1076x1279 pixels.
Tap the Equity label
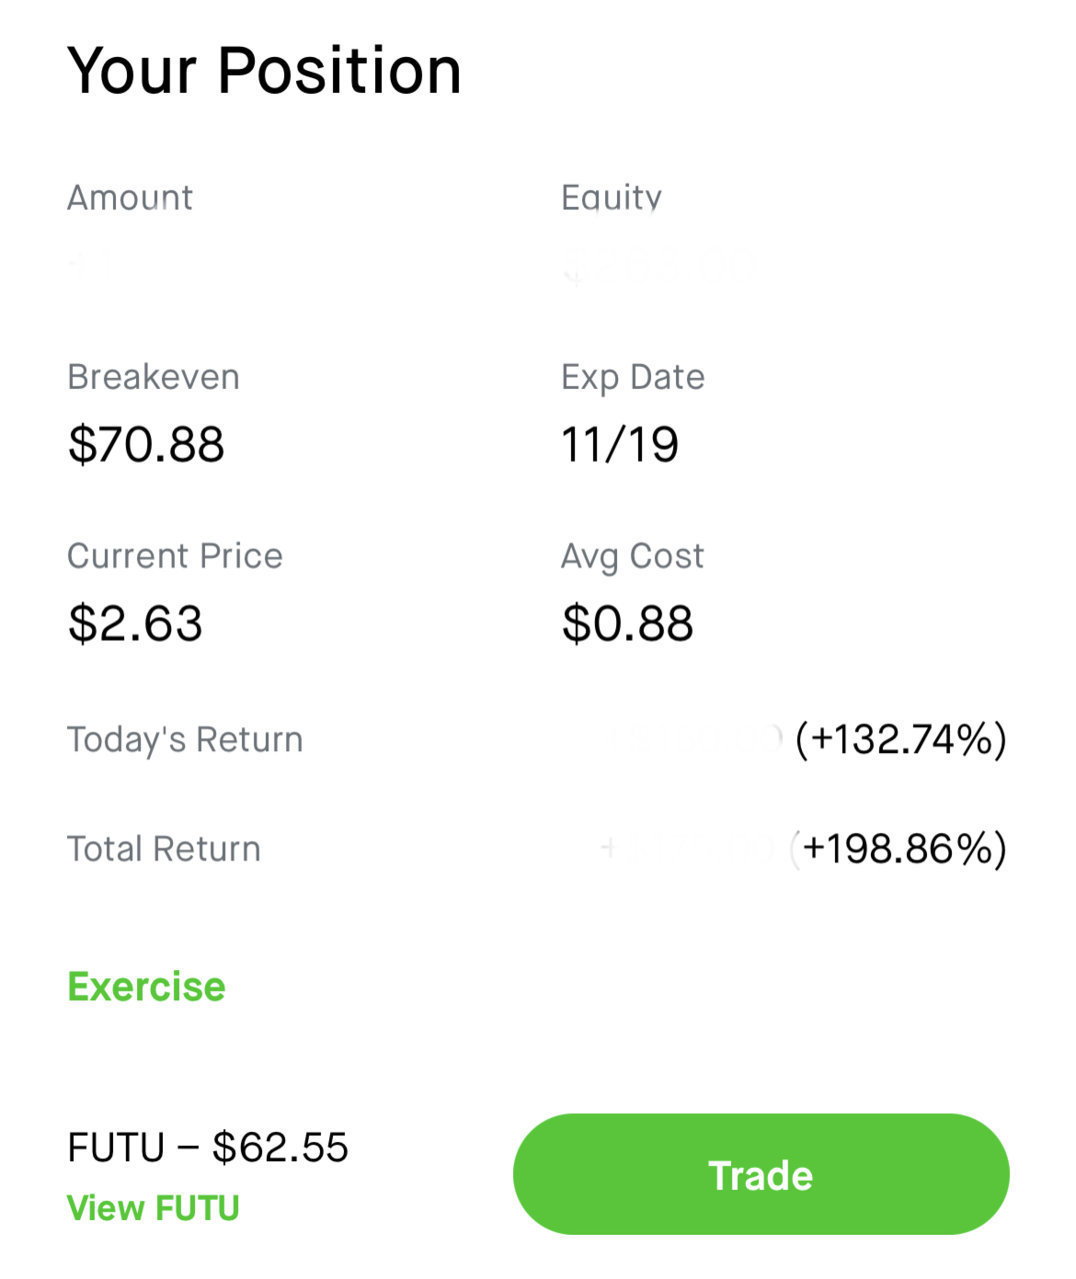pyautogui.click(x=611, y=198)
